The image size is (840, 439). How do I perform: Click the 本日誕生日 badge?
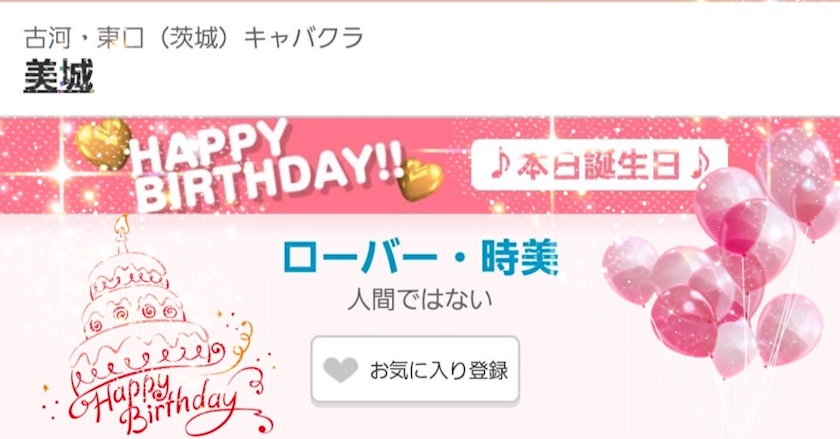599,165
